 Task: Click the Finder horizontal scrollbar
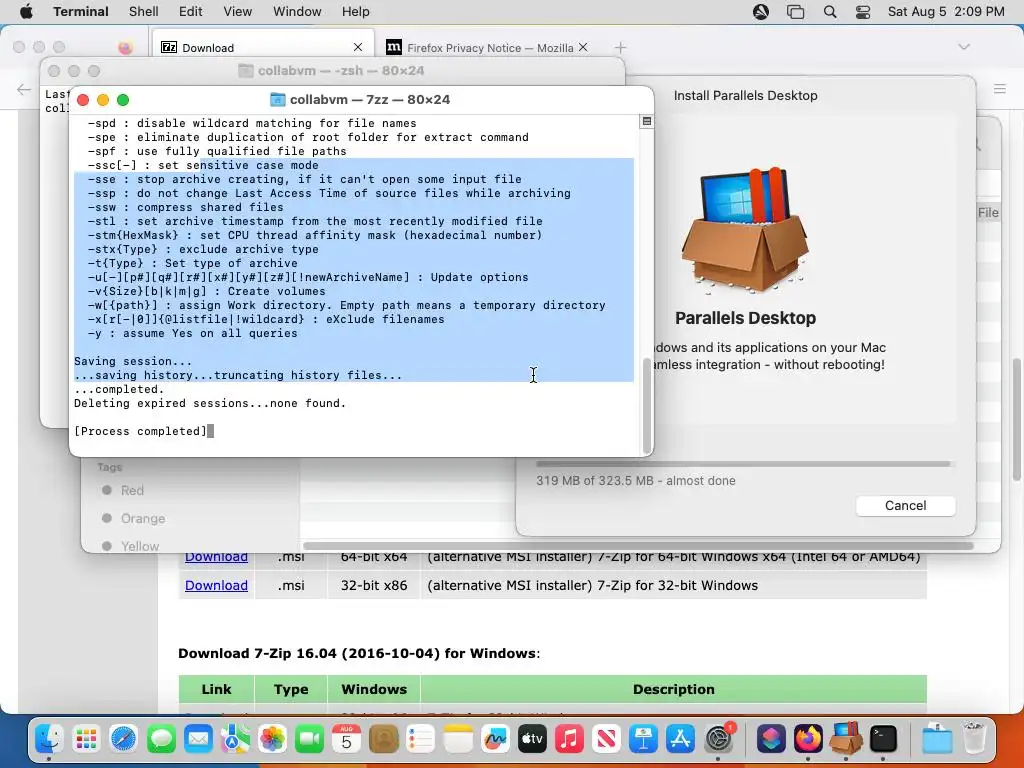coord(638,546)
